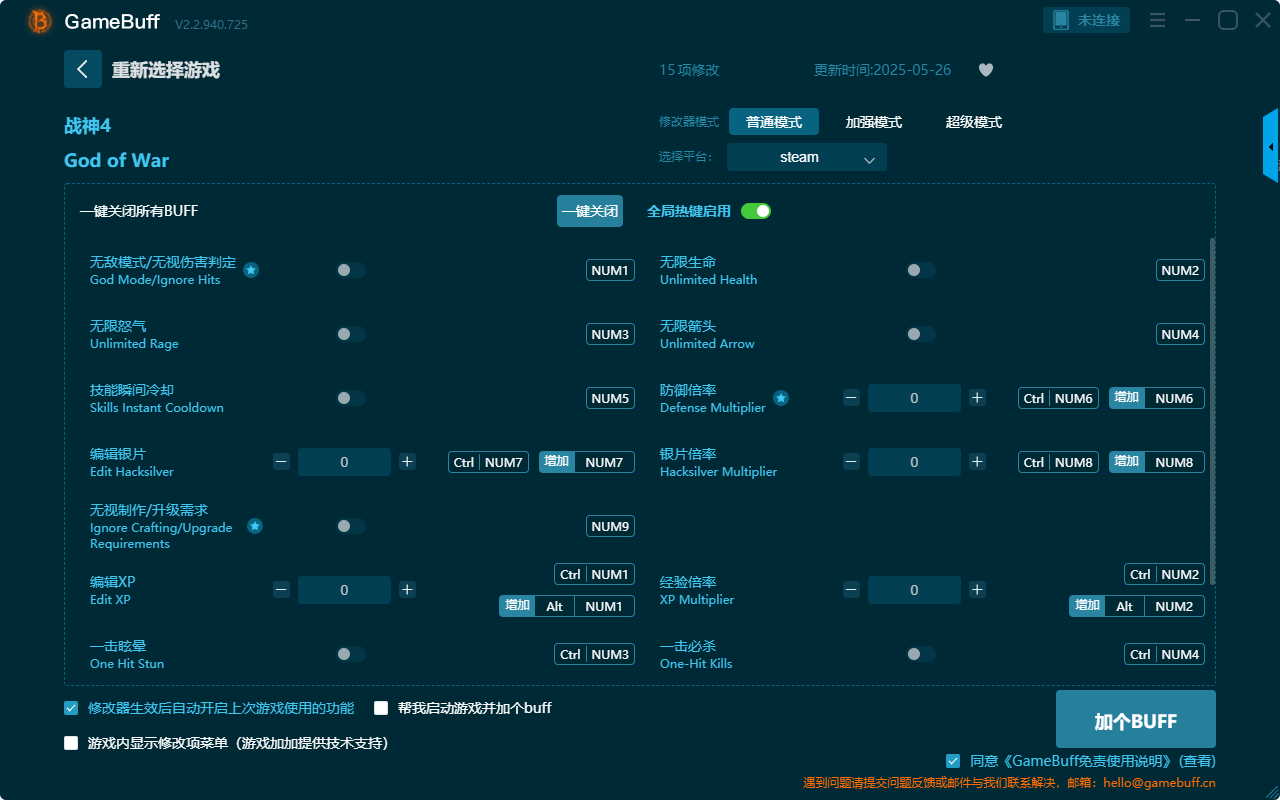Select 加强模式 trainer mode tab
The width and height of the screenshot is (1280, 800).
(874, 122)
